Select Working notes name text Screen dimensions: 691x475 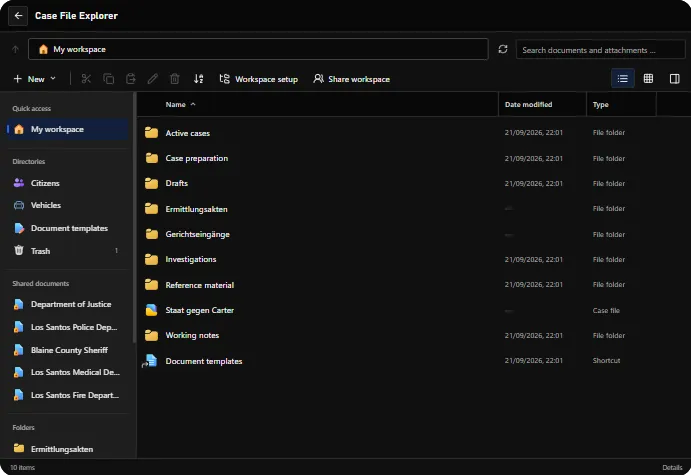point(192,335)
